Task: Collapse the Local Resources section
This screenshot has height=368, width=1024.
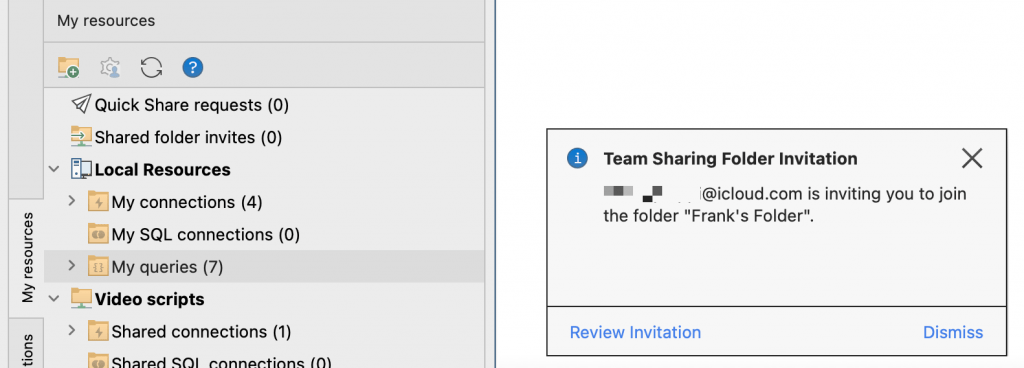Action: [x=54, y=170]
